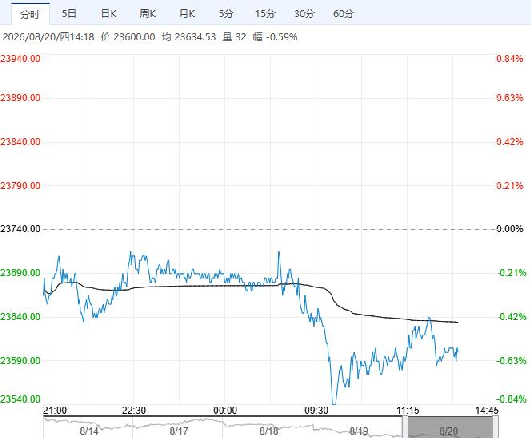Open the 日K daily candlestick tab

(x=109, y=14)
